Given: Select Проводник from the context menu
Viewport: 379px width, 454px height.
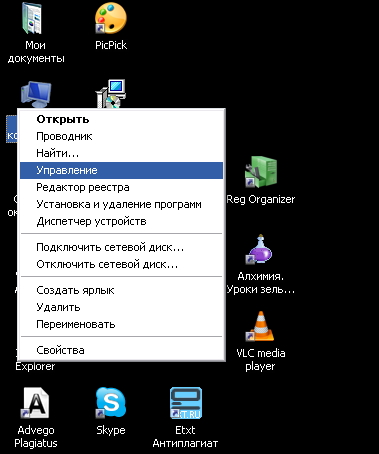Looking at the screenshot, I should coord(121,136).
